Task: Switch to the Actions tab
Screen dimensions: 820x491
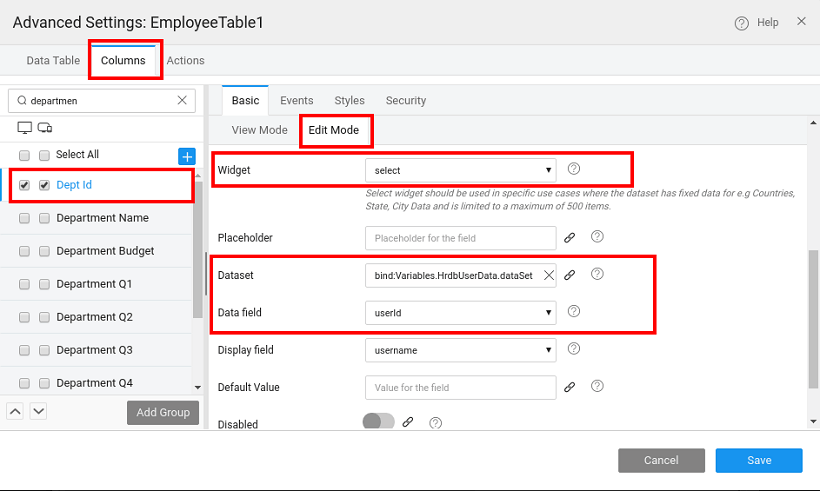Action: 185,61
